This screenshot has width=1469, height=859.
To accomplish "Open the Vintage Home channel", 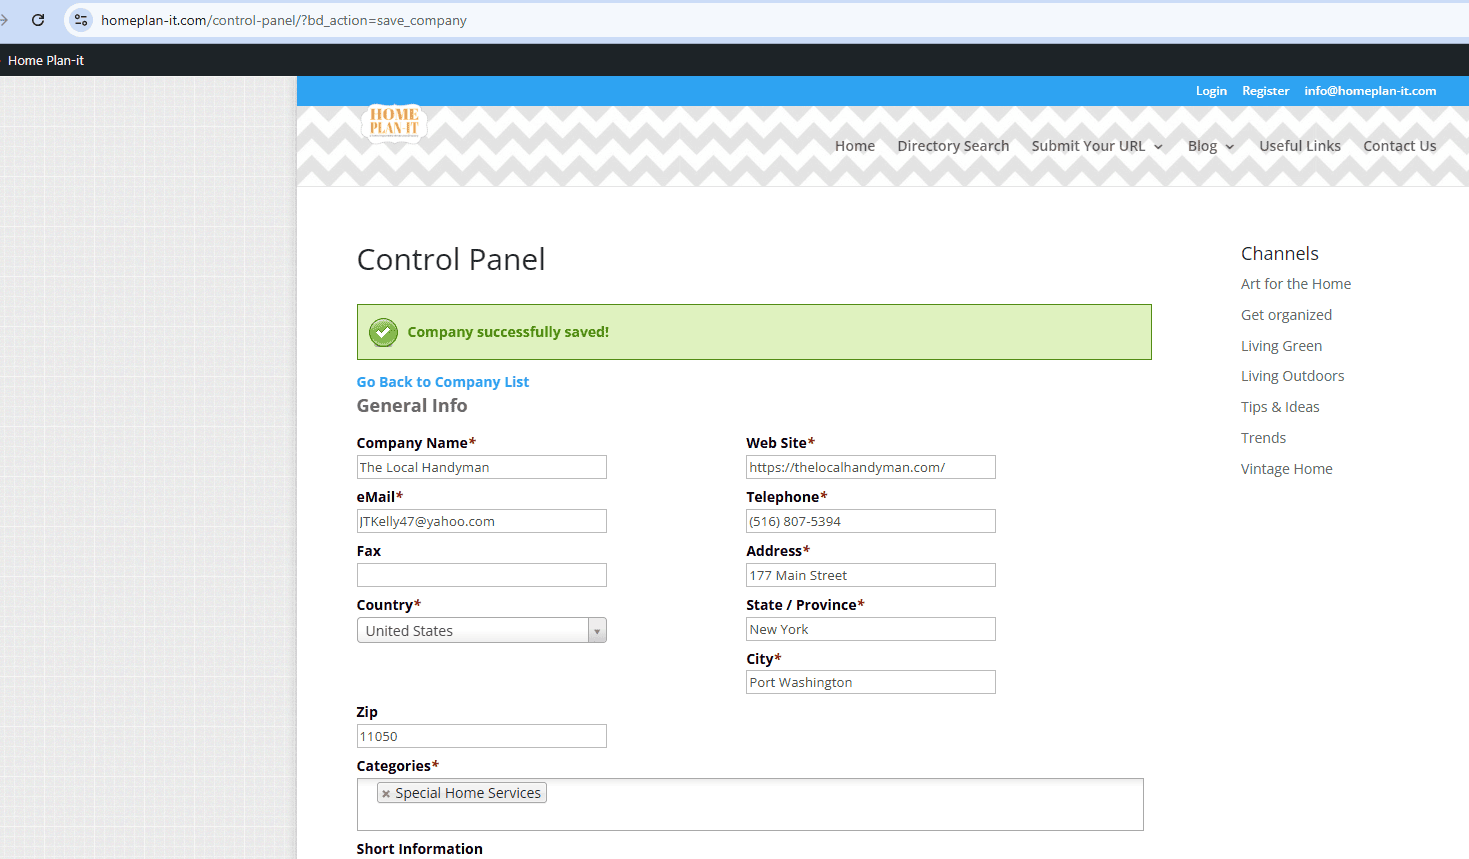I will click(x=1286, y=469).
